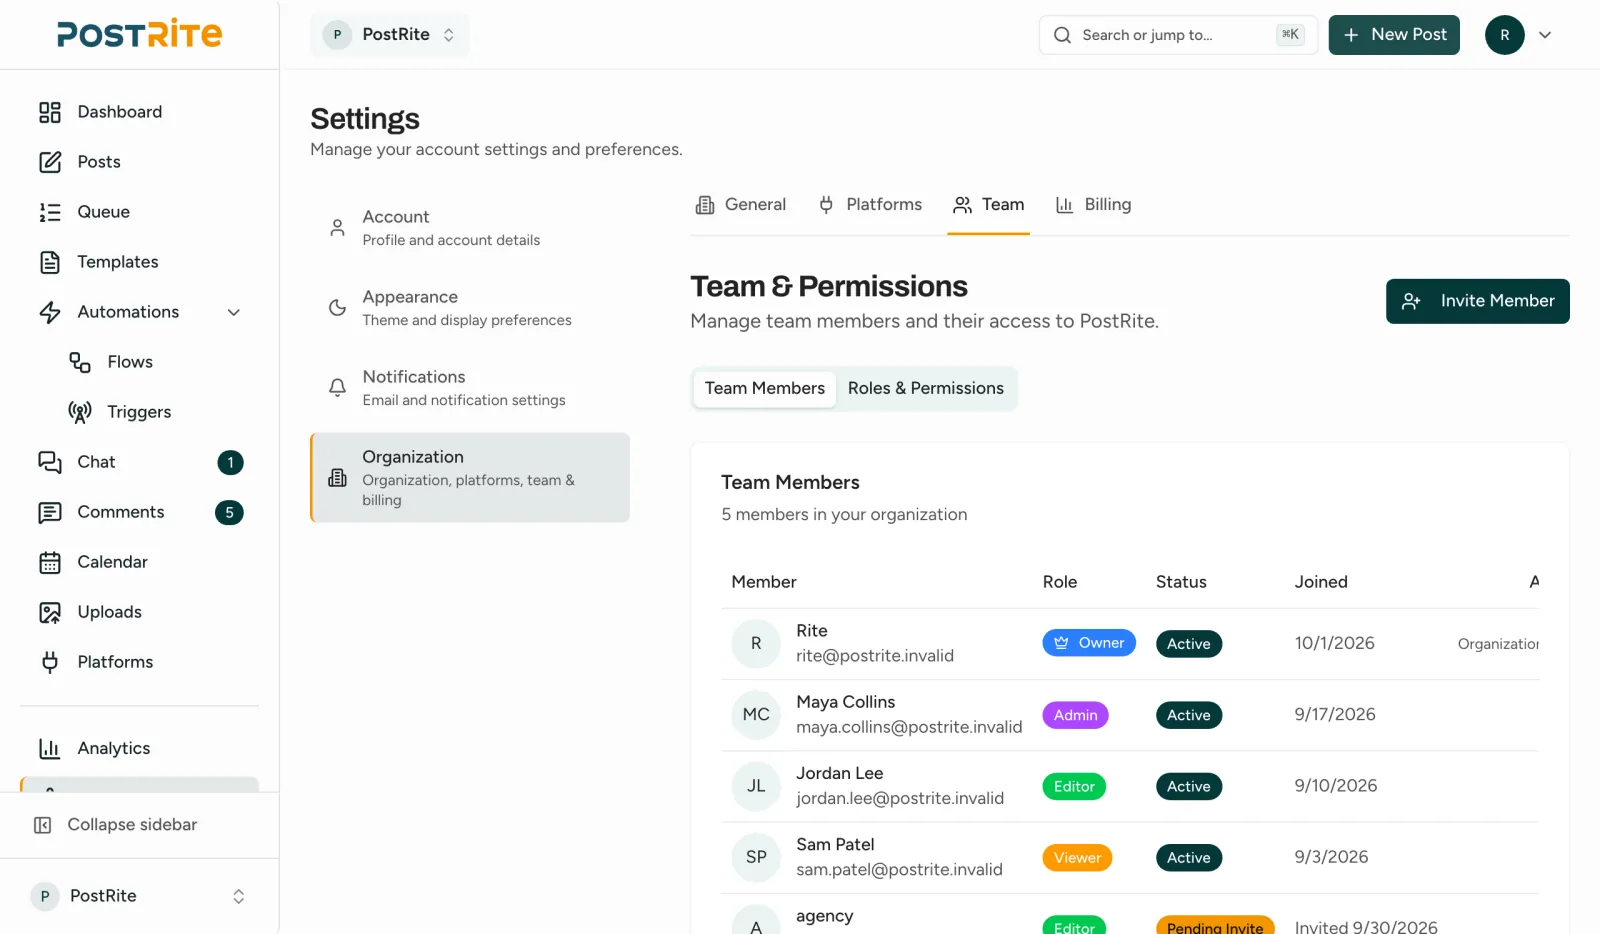
Task: Click the Search or jump to field
Action: click(1179, 35)
